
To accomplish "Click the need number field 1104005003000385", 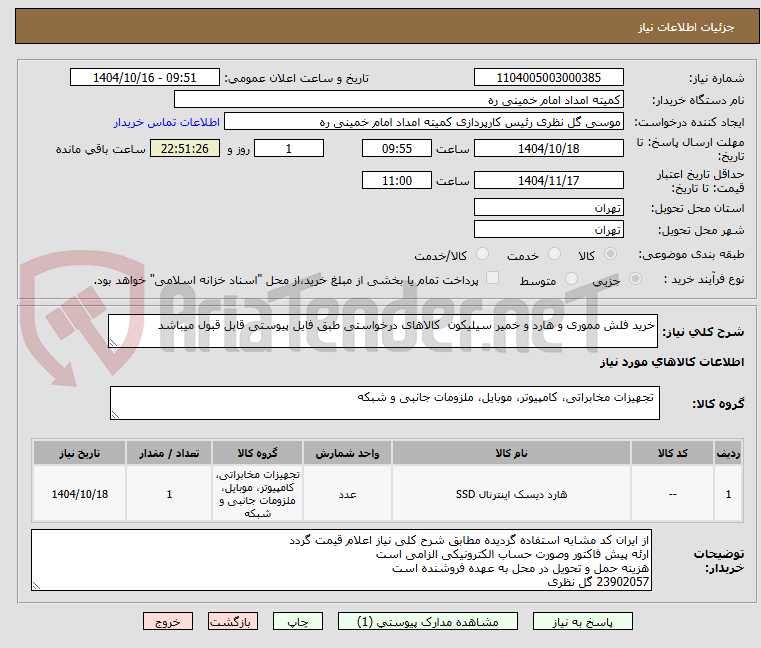I will click(548, 78).
